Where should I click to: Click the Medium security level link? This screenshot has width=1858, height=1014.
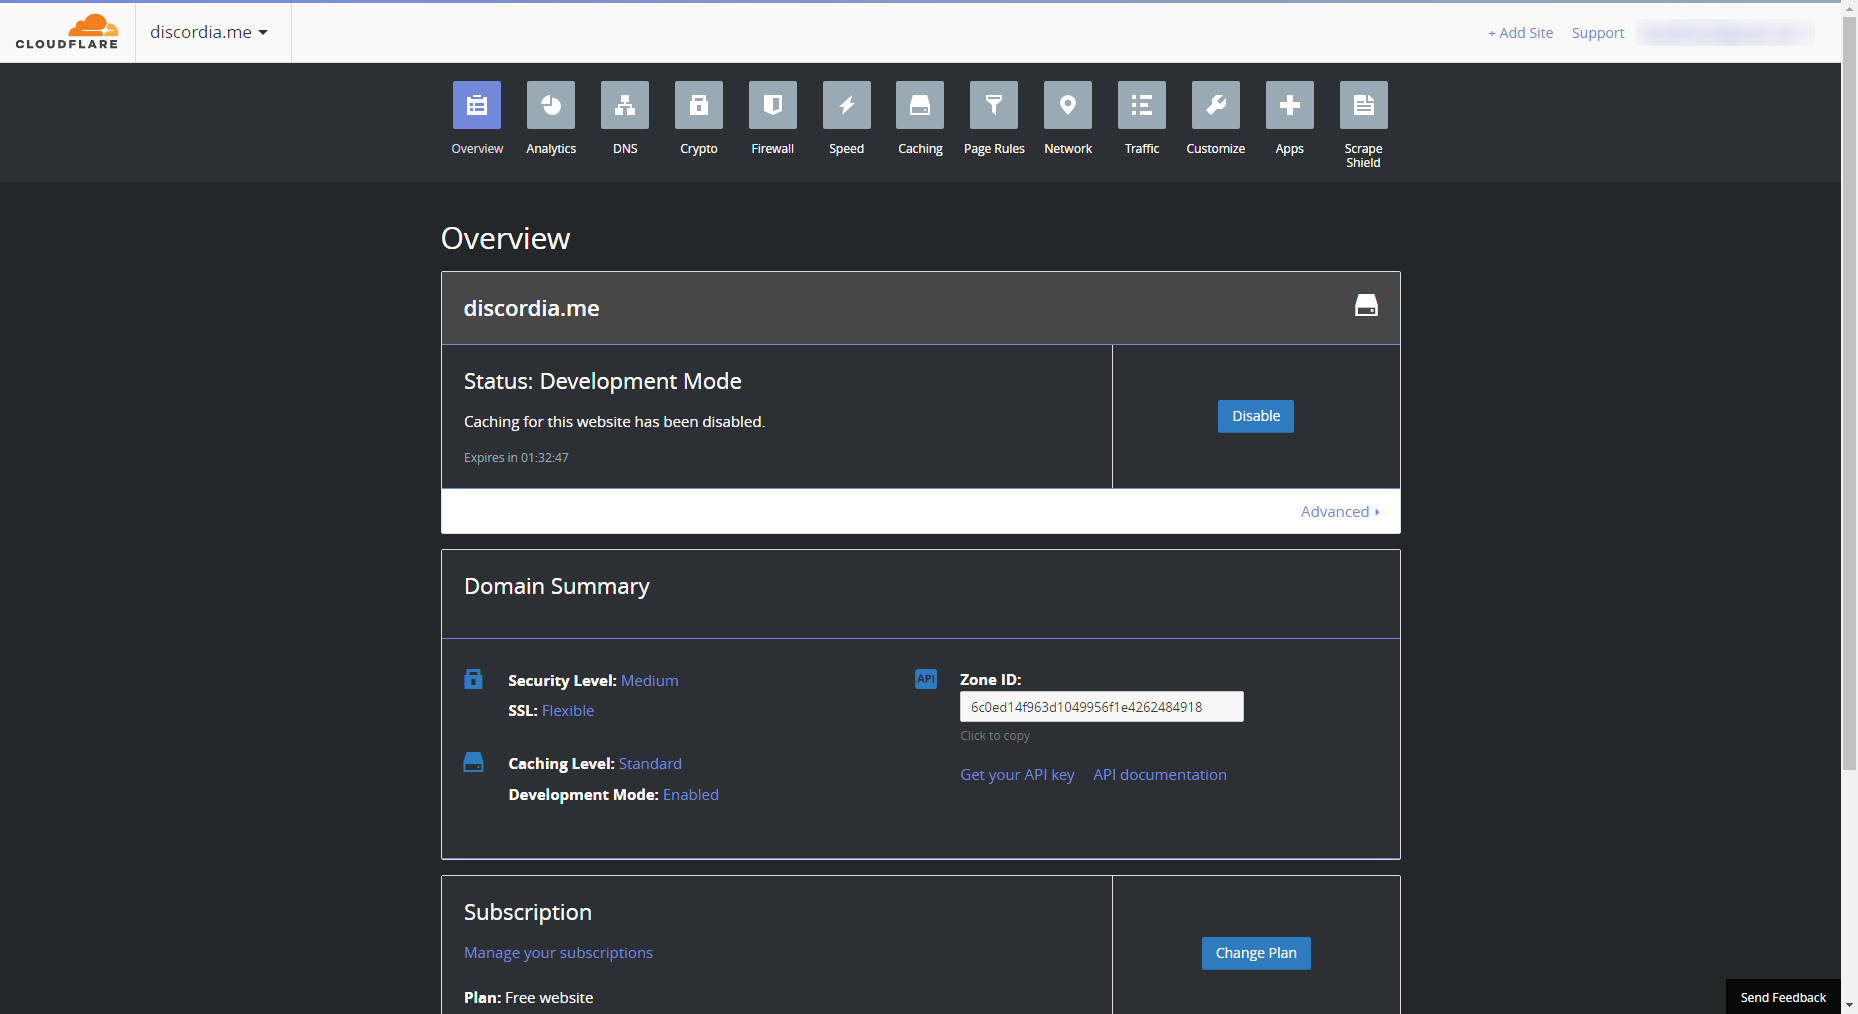point(650,681)
